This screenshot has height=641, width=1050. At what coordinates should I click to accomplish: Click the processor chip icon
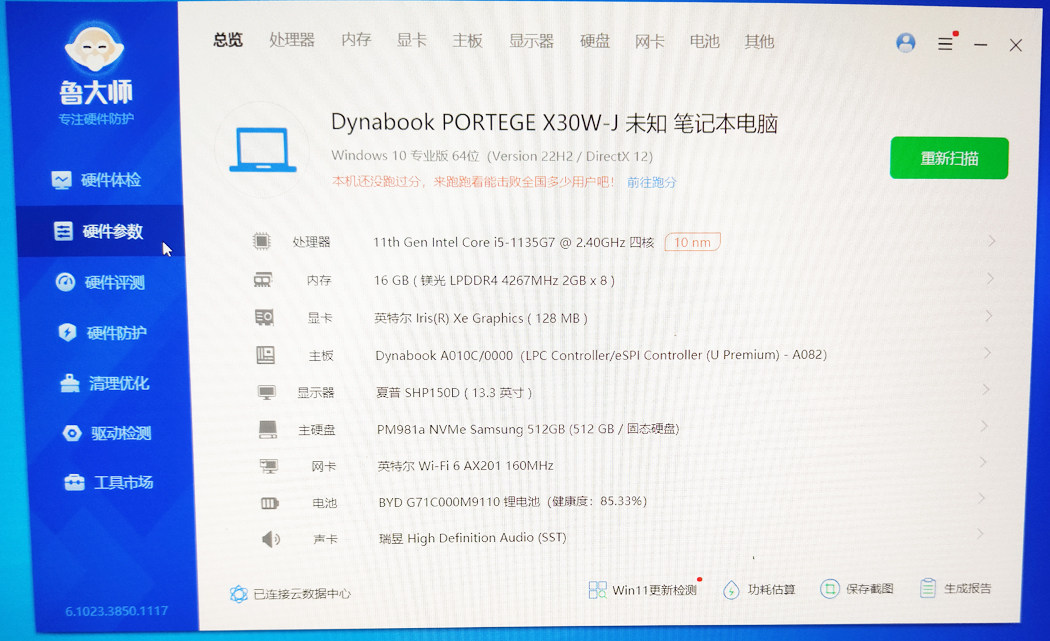point(262,241)
